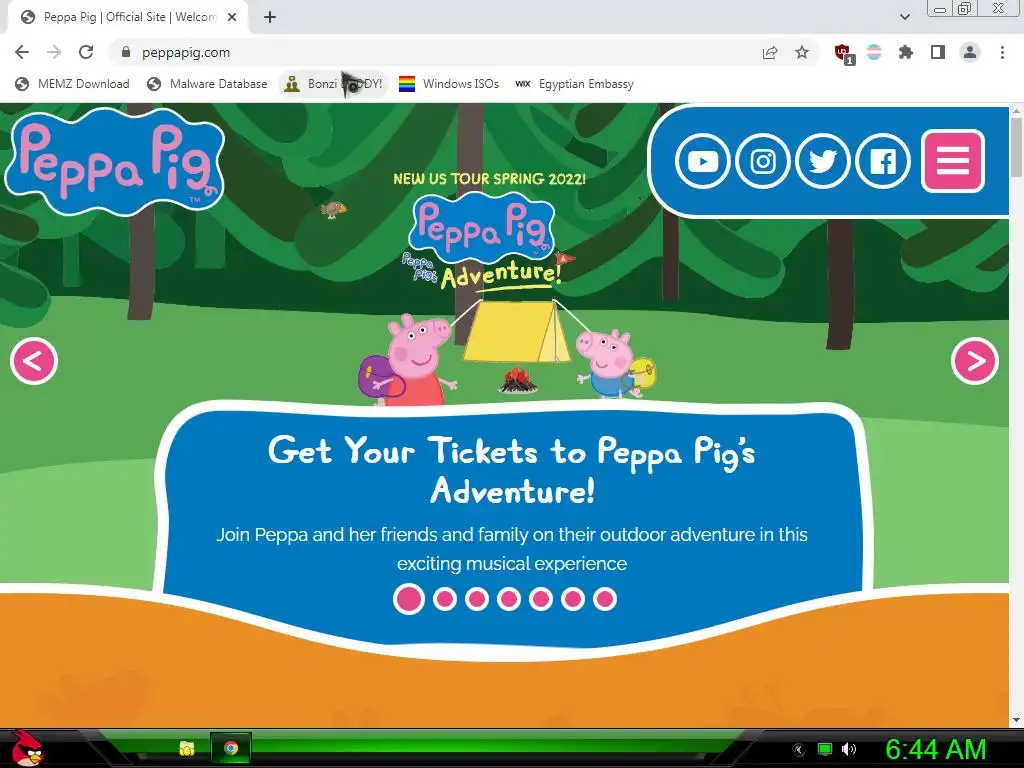Select the second carousel slide dot

(x=445, y=599)
